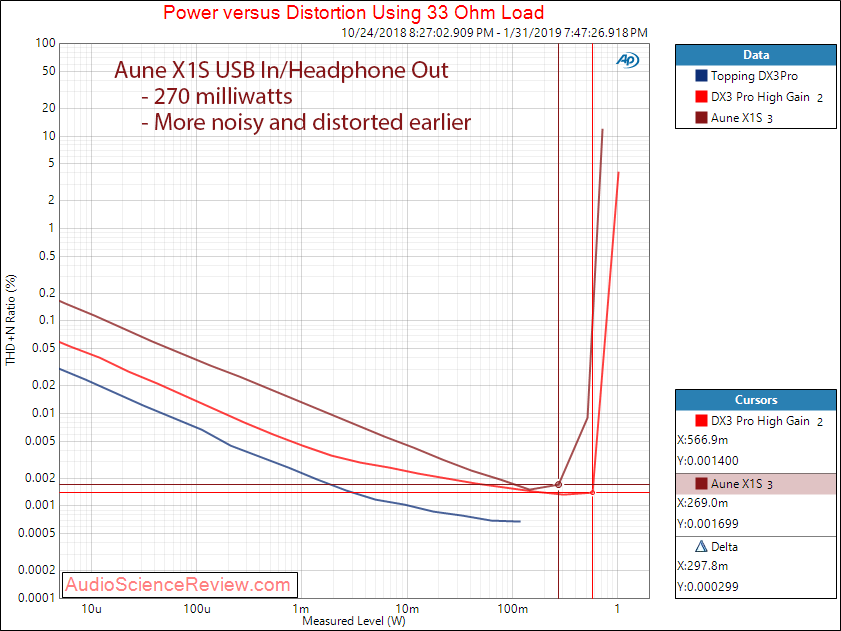
Task: Click the DX3 Pro High Gain cursor marker on graph
Action: point(593,493)
